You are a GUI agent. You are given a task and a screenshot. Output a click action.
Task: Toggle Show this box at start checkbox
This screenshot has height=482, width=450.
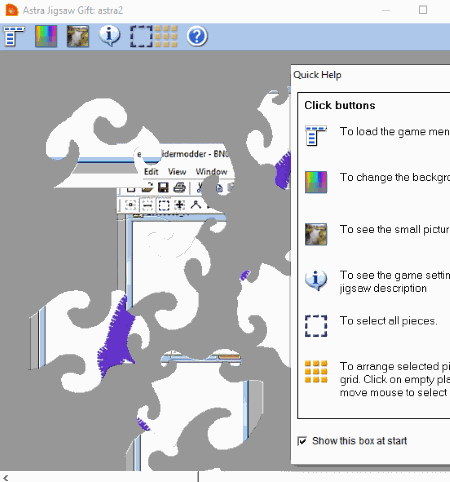point(302,441)
